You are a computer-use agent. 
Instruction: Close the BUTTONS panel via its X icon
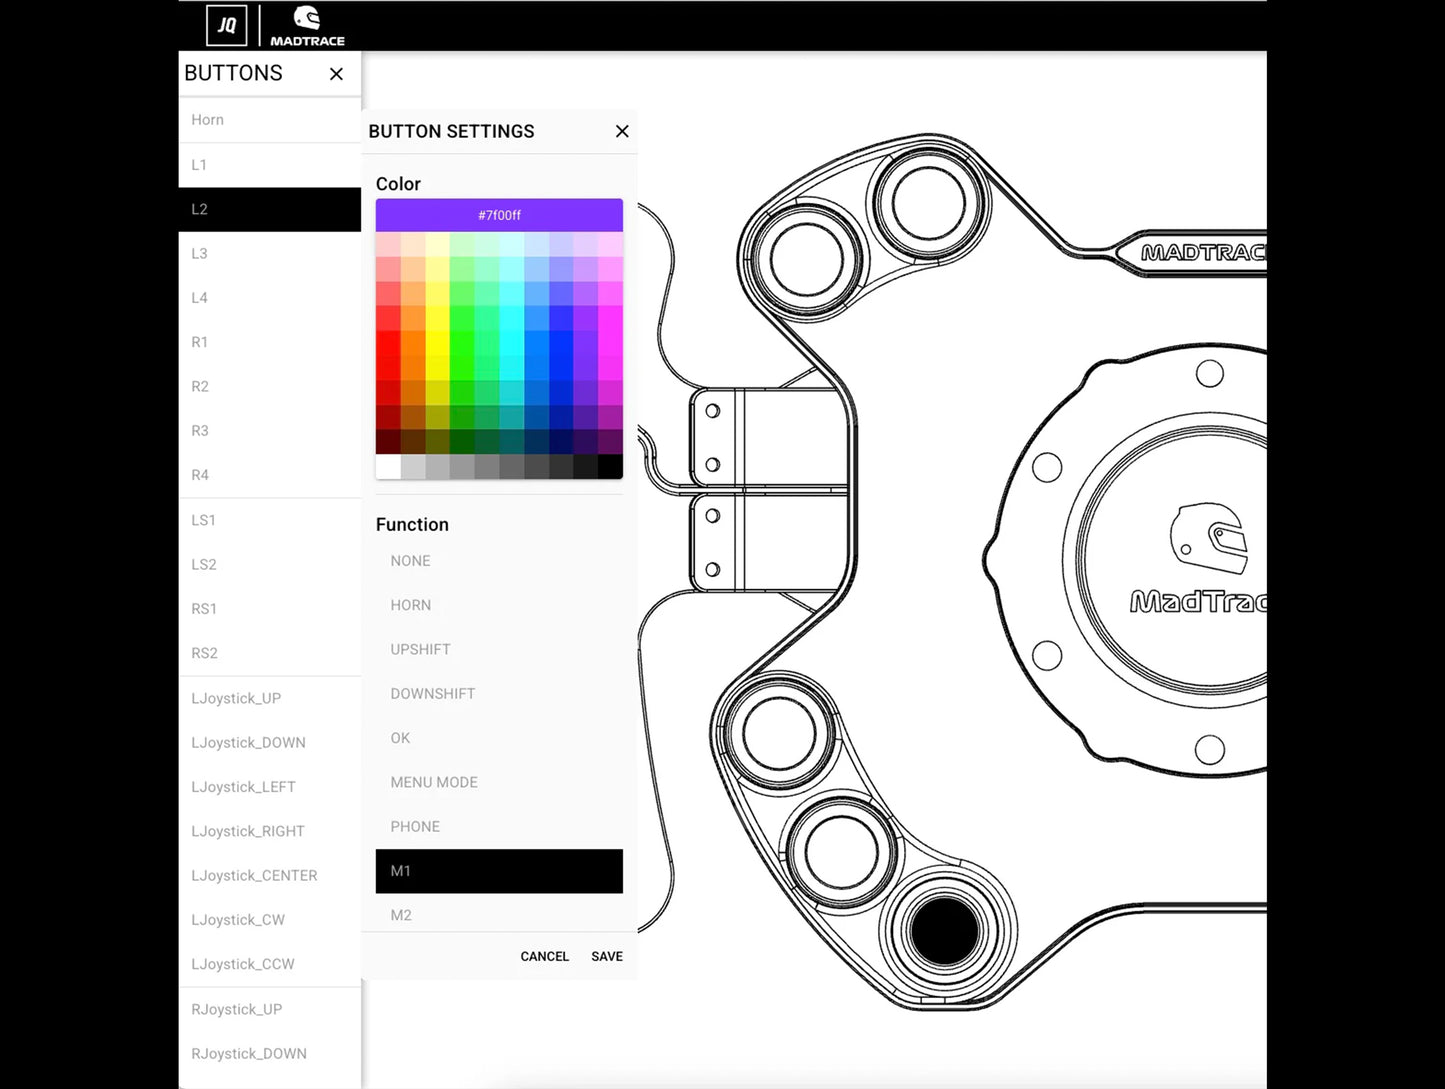336,73
